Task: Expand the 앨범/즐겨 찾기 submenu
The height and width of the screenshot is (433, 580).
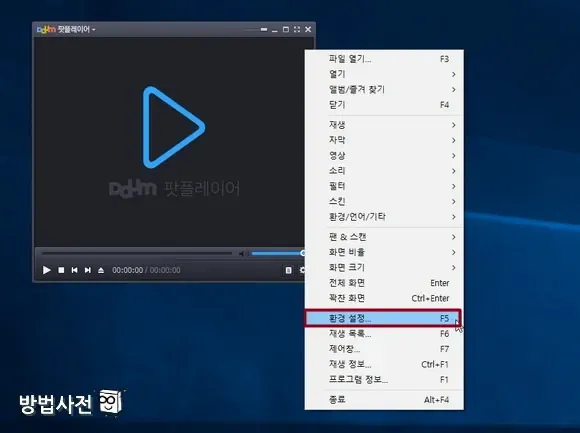Action: [x=384, y=89]
